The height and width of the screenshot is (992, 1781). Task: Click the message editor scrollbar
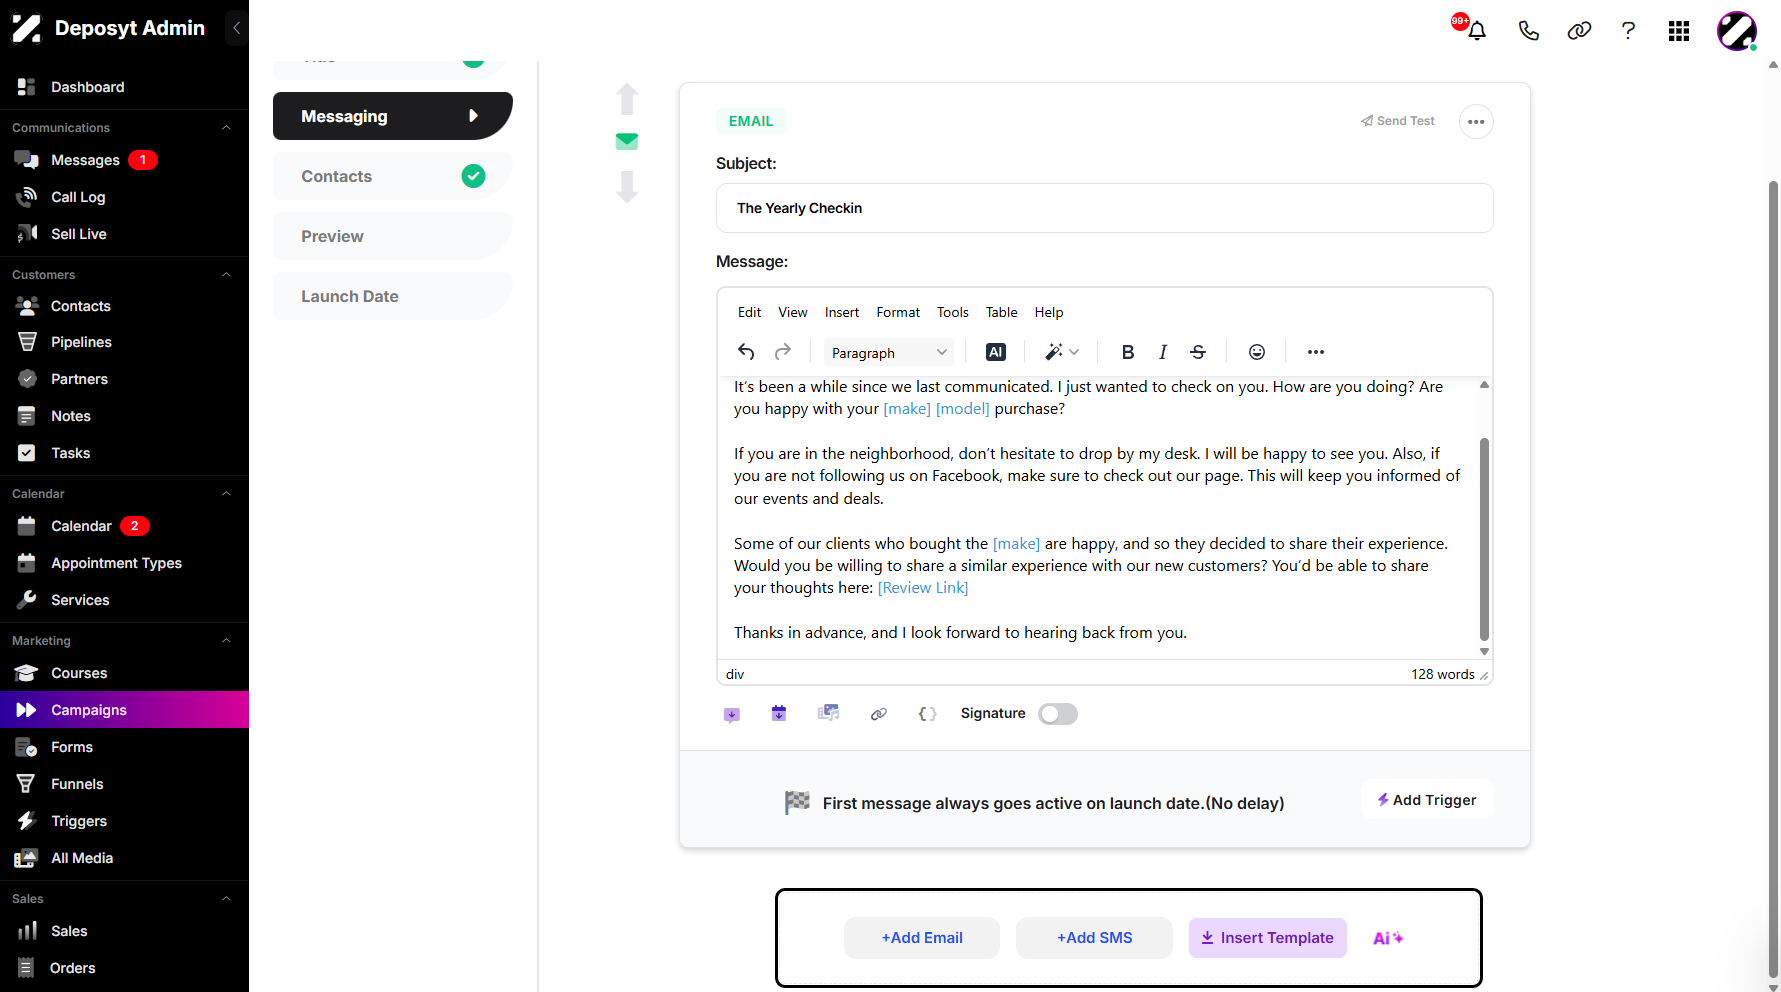click(1484, 539)
